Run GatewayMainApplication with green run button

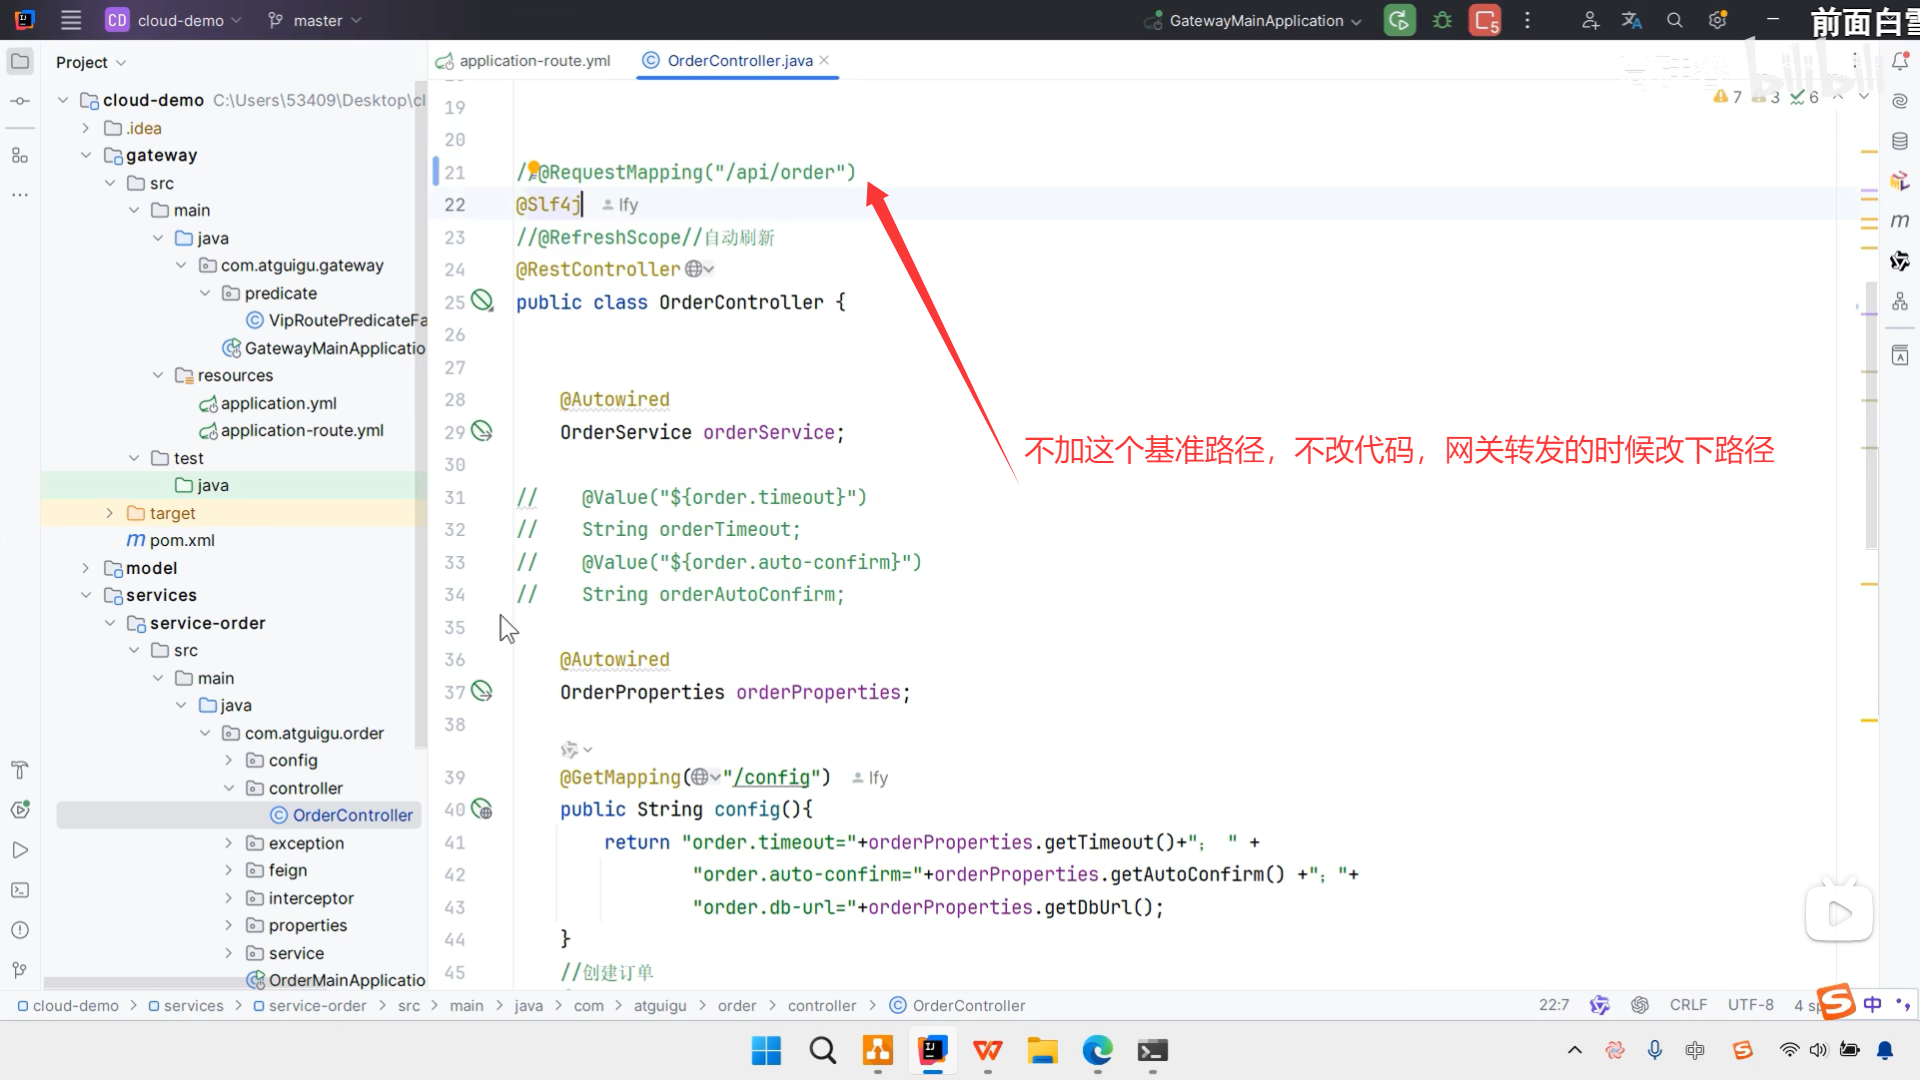(1399, 20)
